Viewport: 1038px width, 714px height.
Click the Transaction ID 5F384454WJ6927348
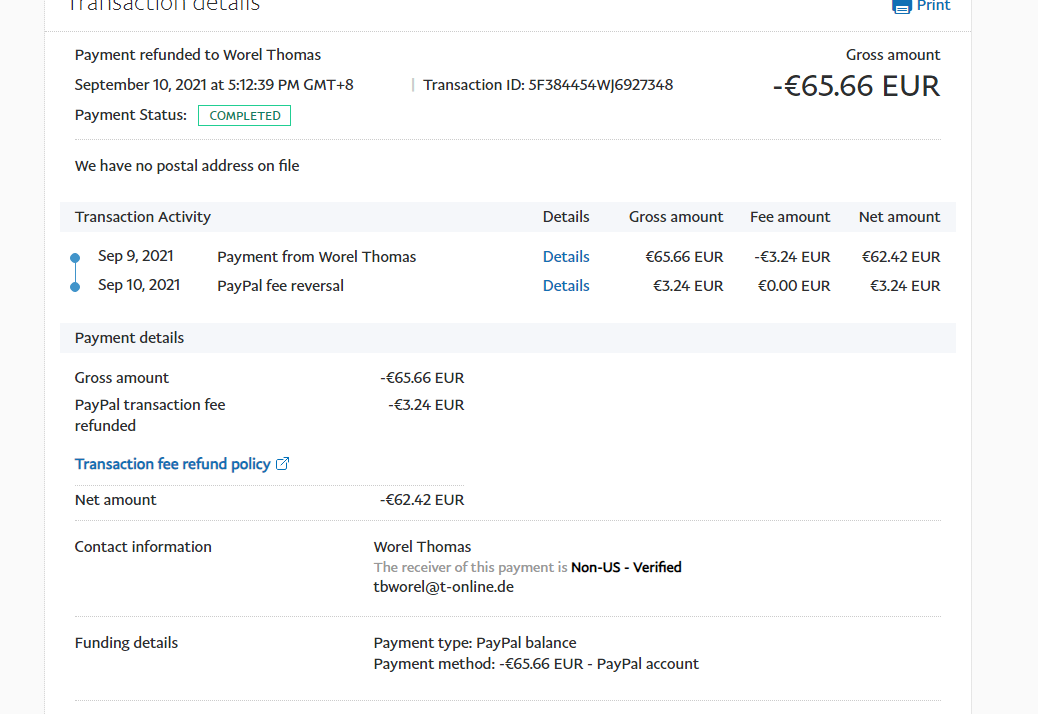pyautogui.click(x=548, y=85)
